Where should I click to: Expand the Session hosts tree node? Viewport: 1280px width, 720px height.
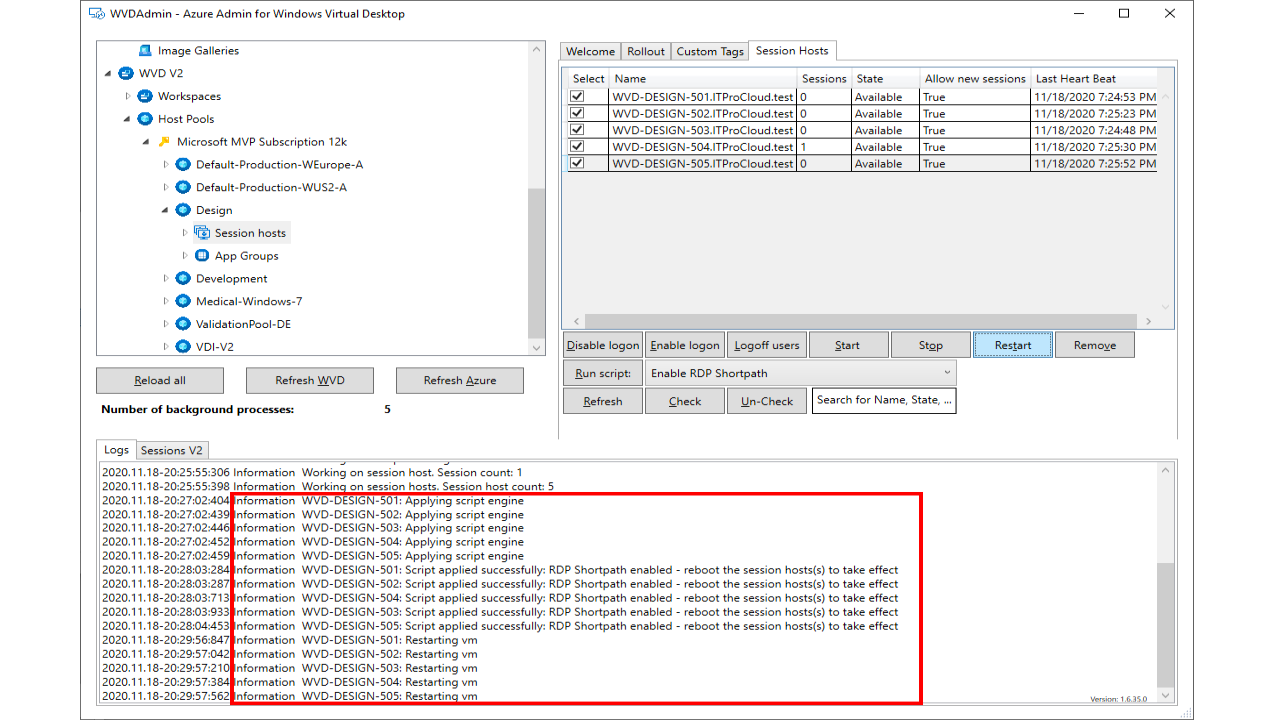(185, 233)
